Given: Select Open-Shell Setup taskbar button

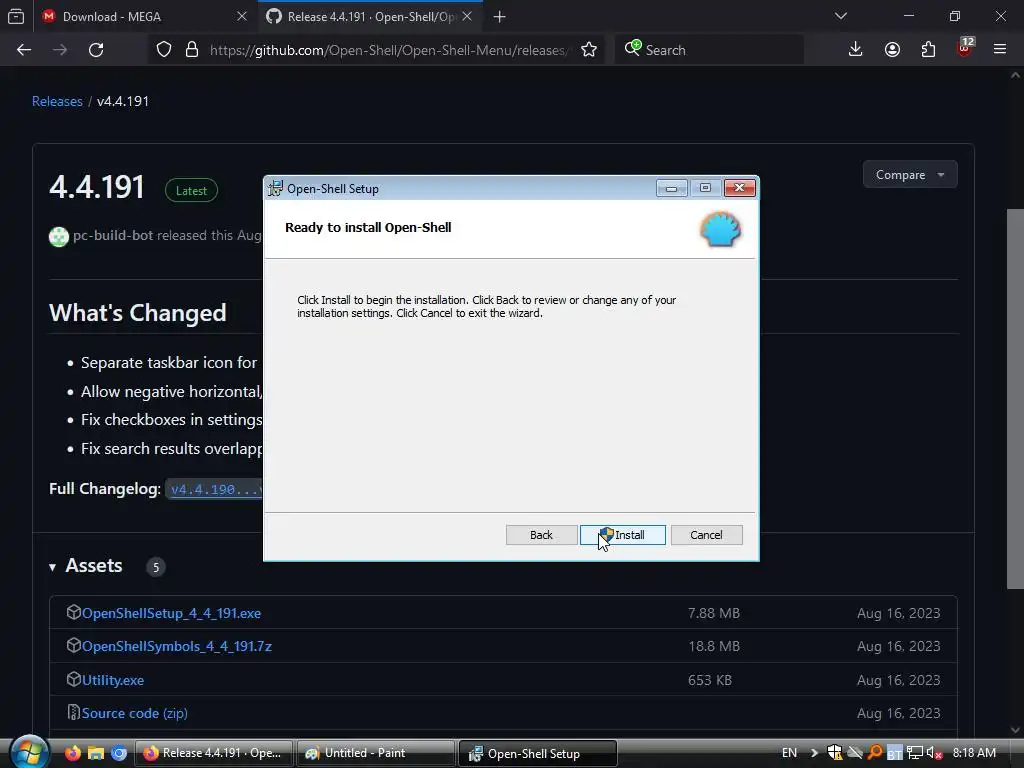Looking at the screenshot, I should (537, 753).
